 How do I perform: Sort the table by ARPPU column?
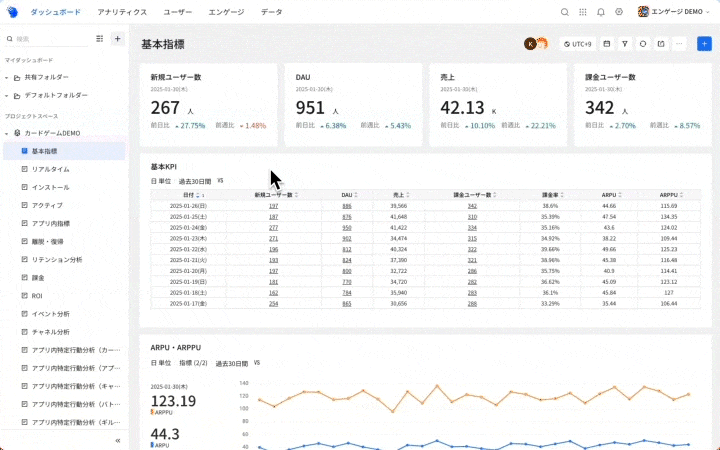coord(681,195)
